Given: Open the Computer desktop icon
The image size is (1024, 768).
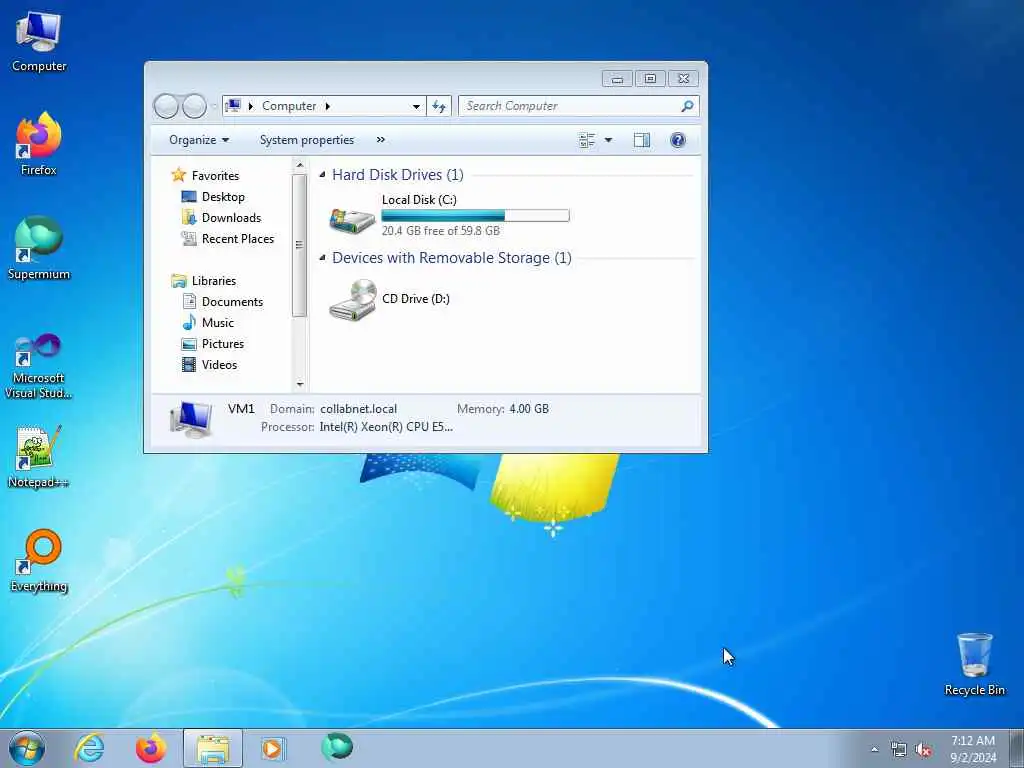Looking at the screenshot, I should (x=39, y=40).
